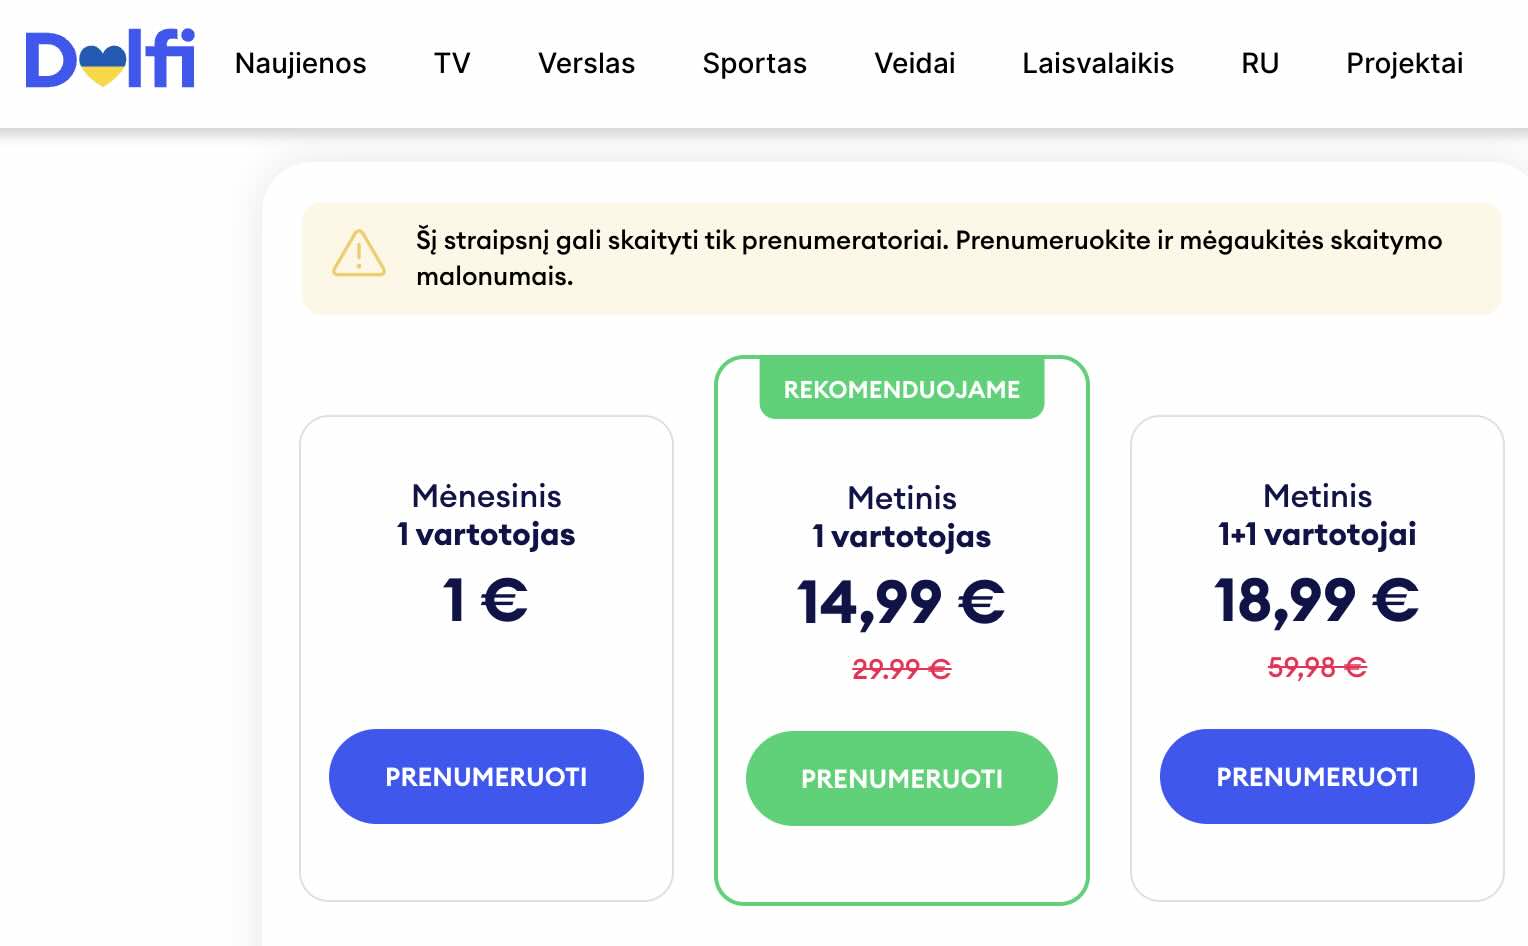The image size is (1528, 946).
Task: Navigate to Sportas
Action: (x=754, y=64)
